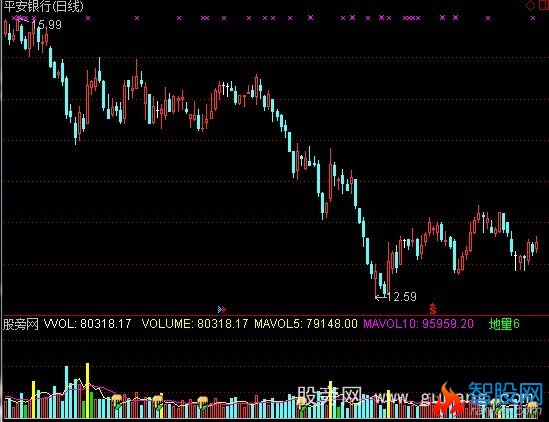
Task: Click the 平安银行(日线) chart title
Action: pos(43,6)
